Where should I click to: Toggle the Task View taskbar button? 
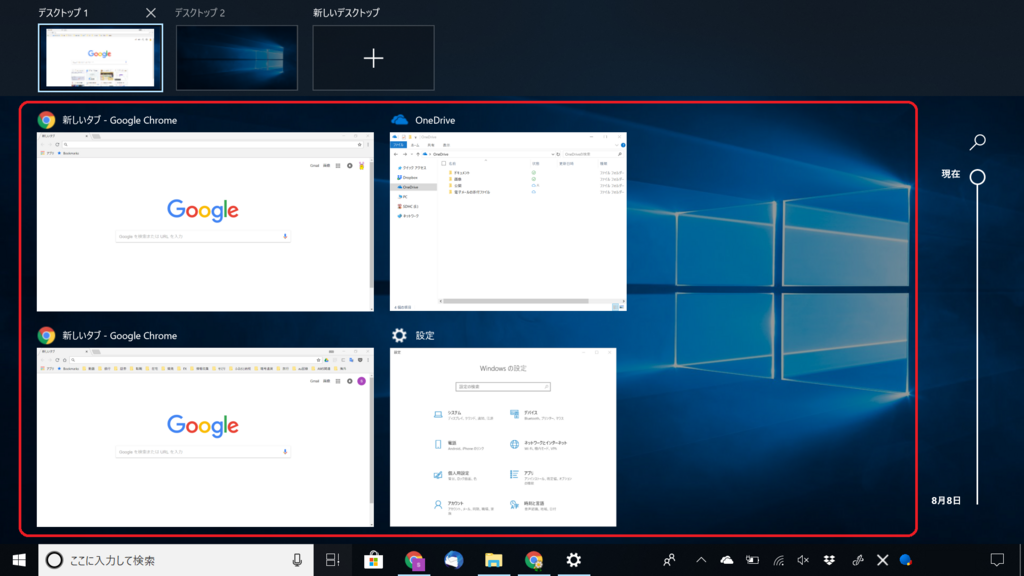pos(332,560)
